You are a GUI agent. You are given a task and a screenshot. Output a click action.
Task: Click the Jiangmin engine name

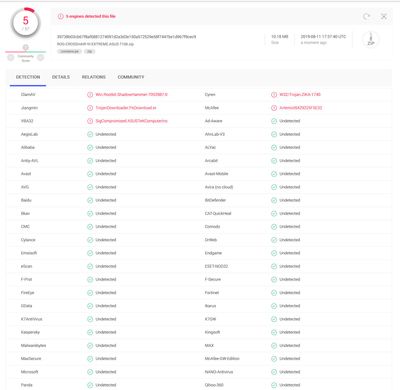pos(29,108)
